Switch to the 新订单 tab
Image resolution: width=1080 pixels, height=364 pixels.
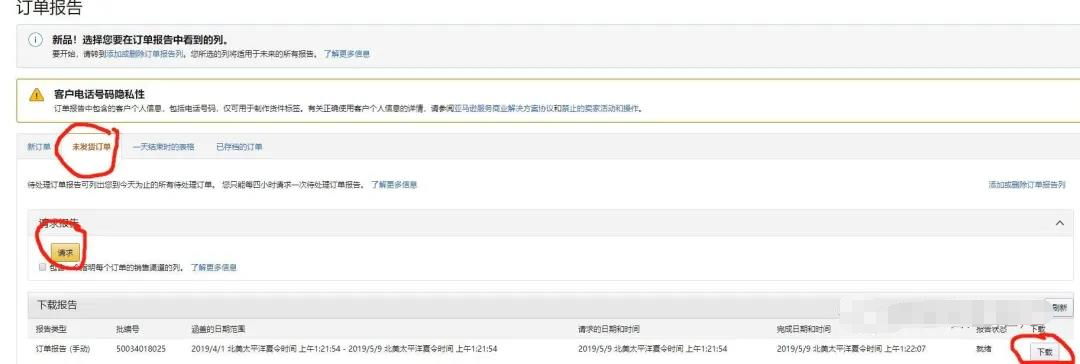coord(39,147)
